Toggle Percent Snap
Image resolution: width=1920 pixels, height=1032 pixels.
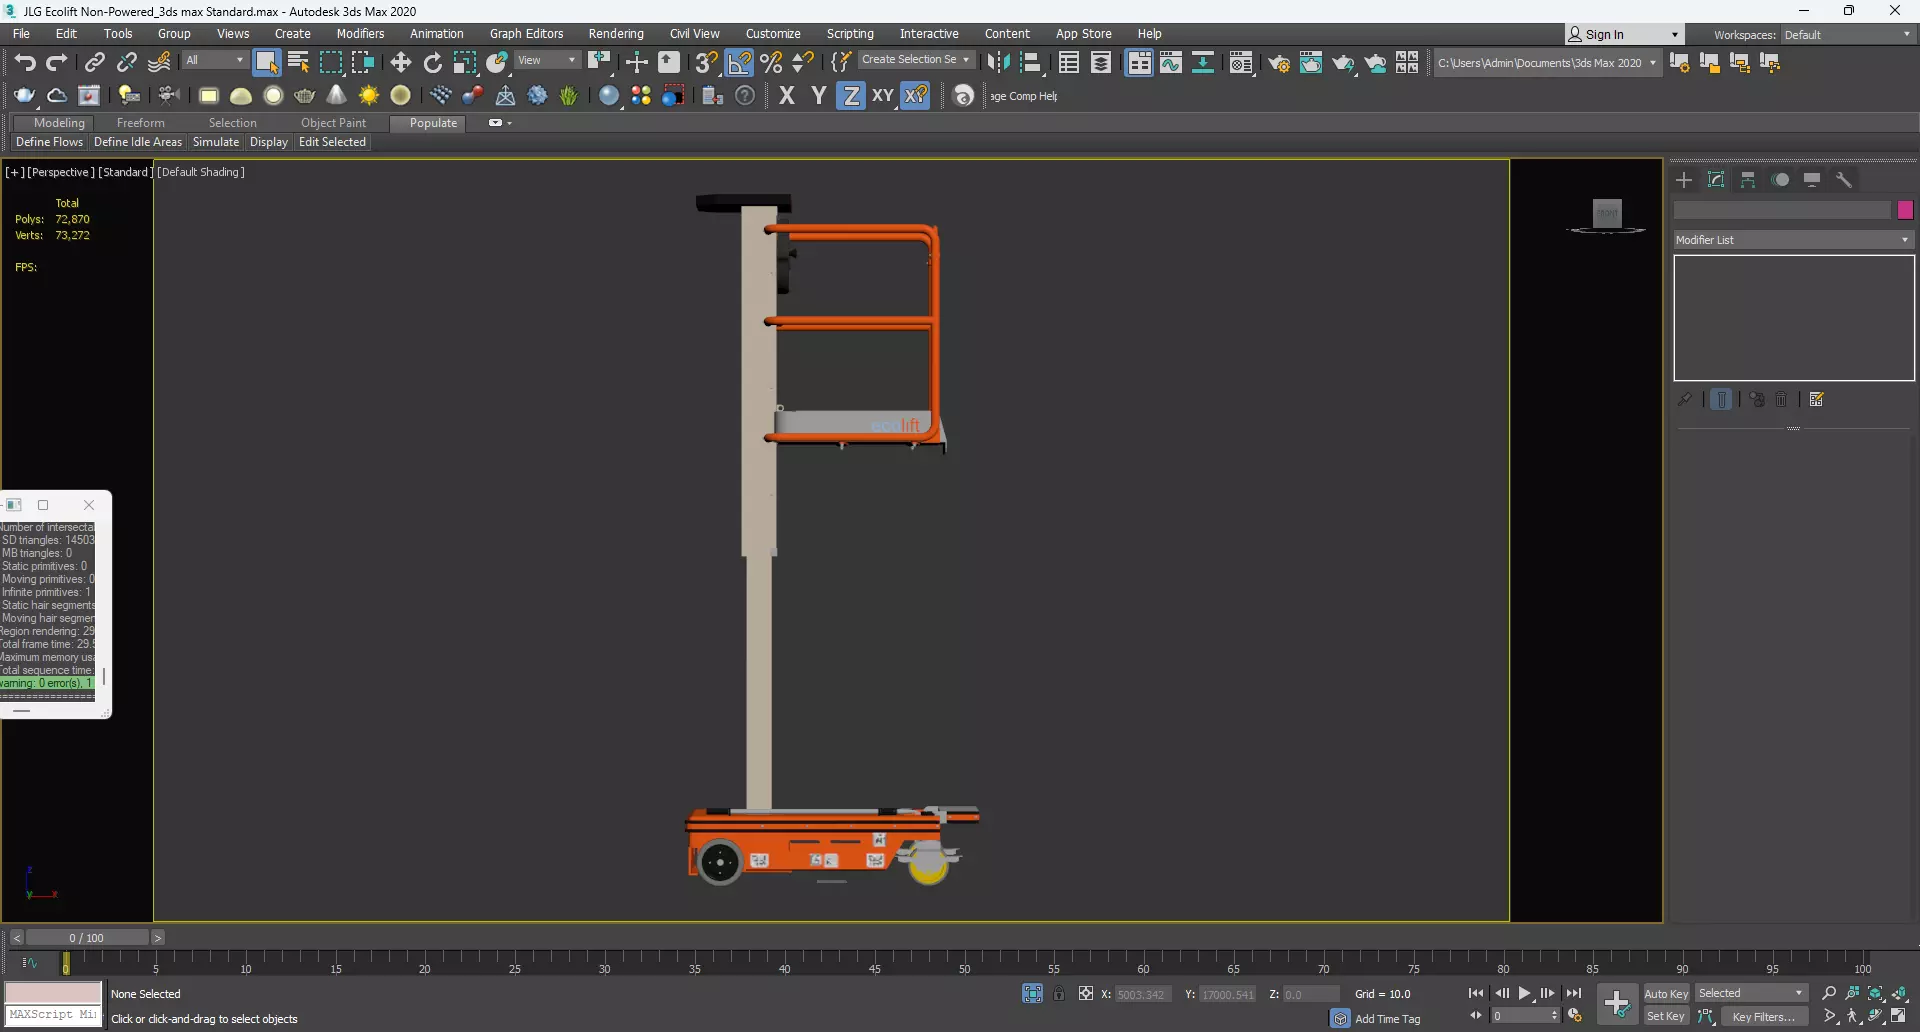(771, 62)
